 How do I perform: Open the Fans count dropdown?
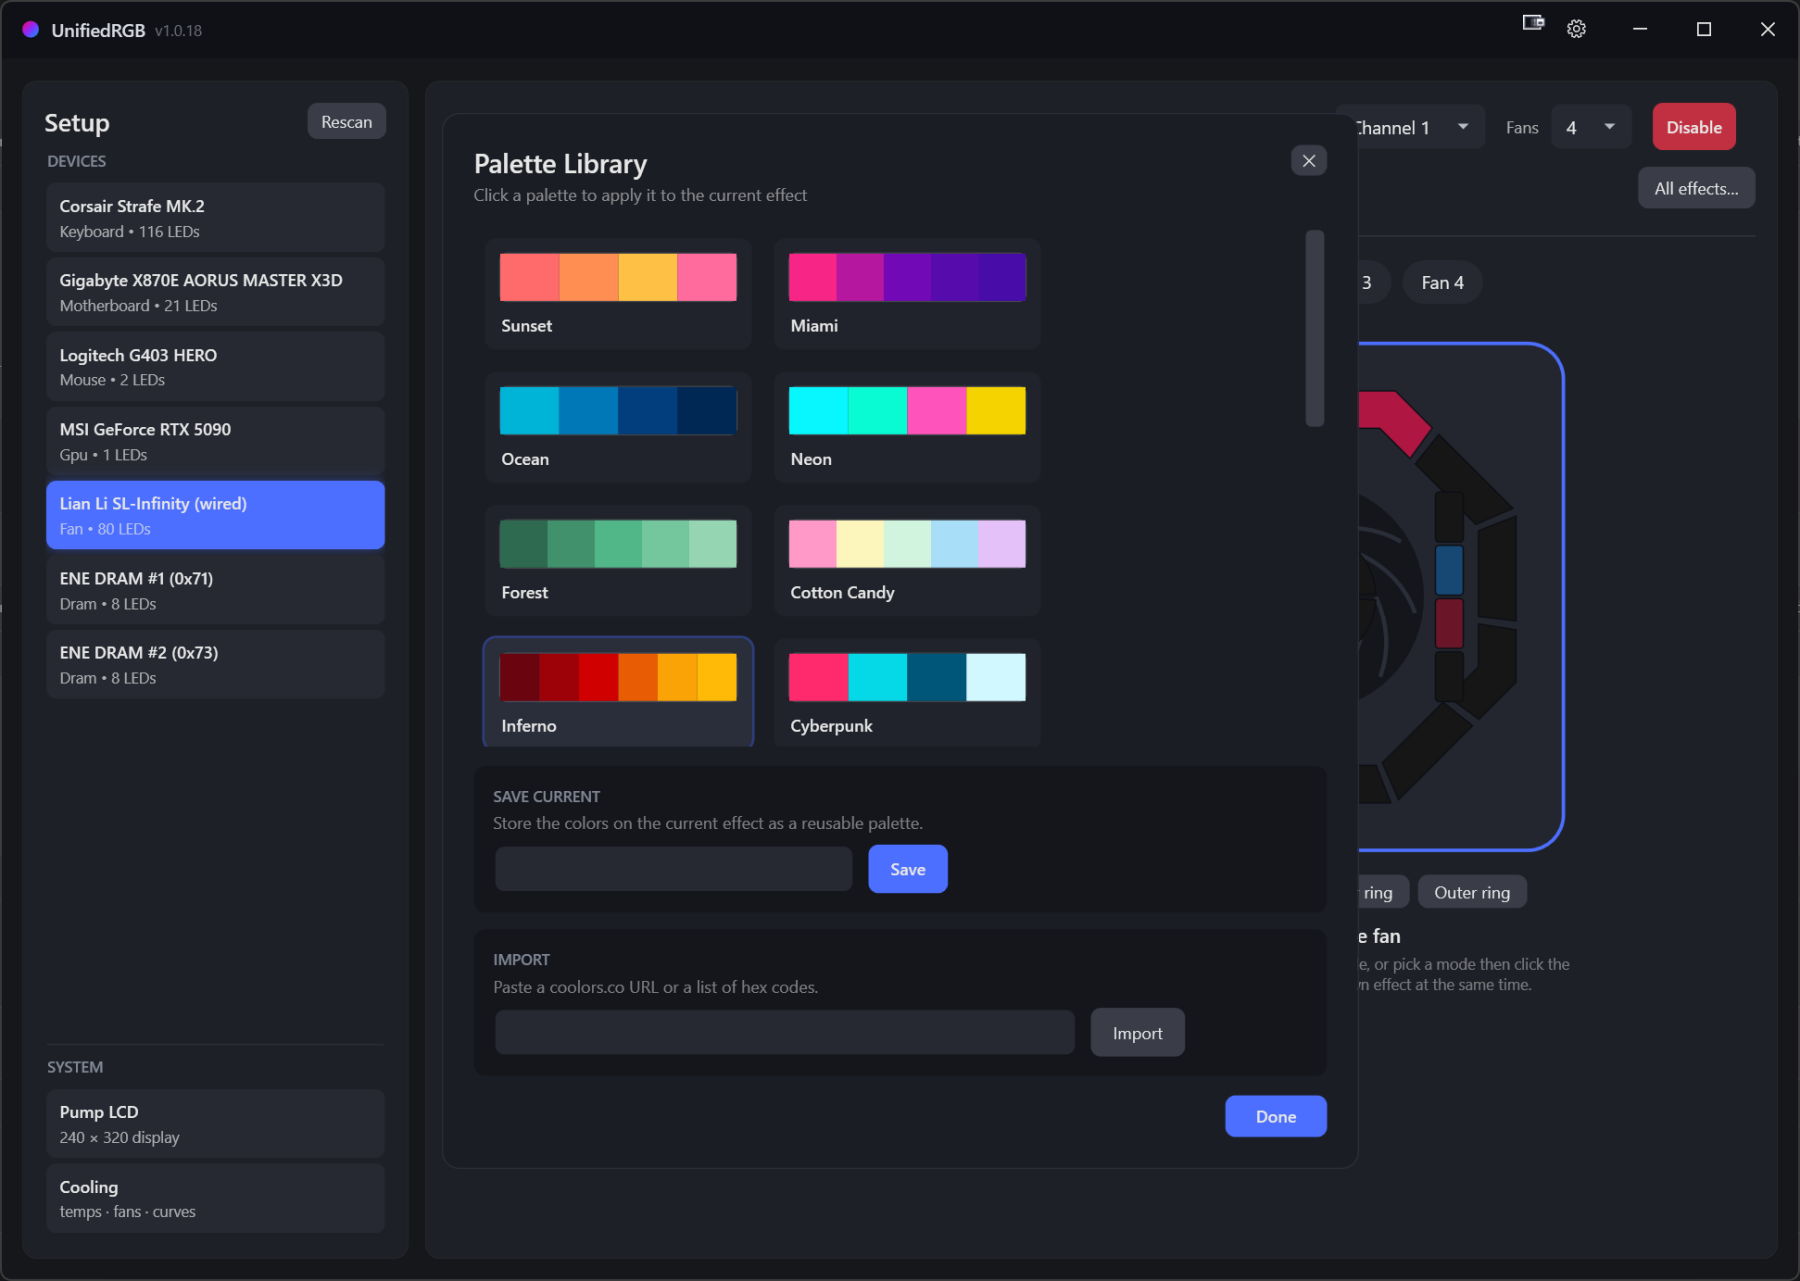pos(1590,127)
